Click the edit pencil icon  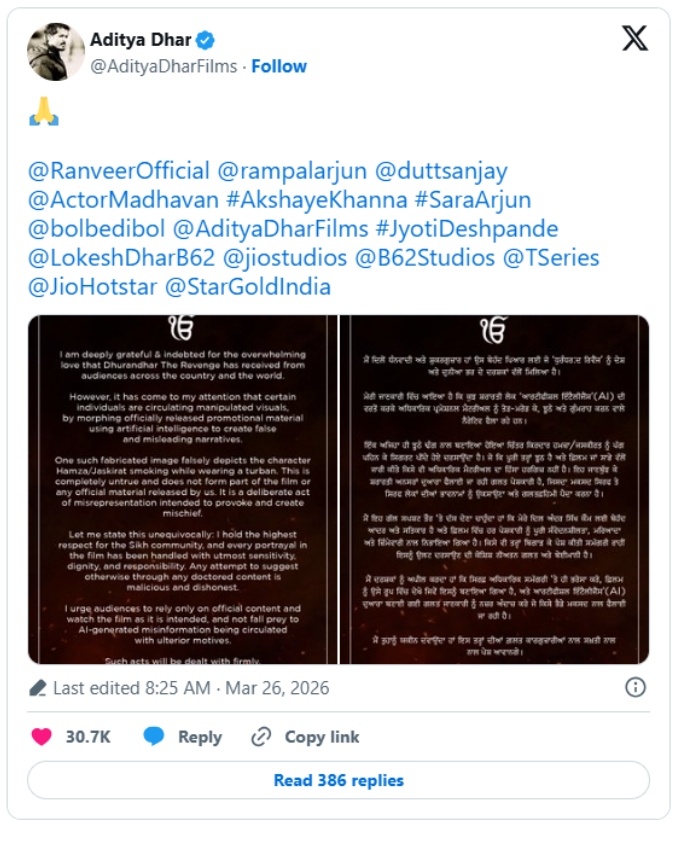pos(38,688)
